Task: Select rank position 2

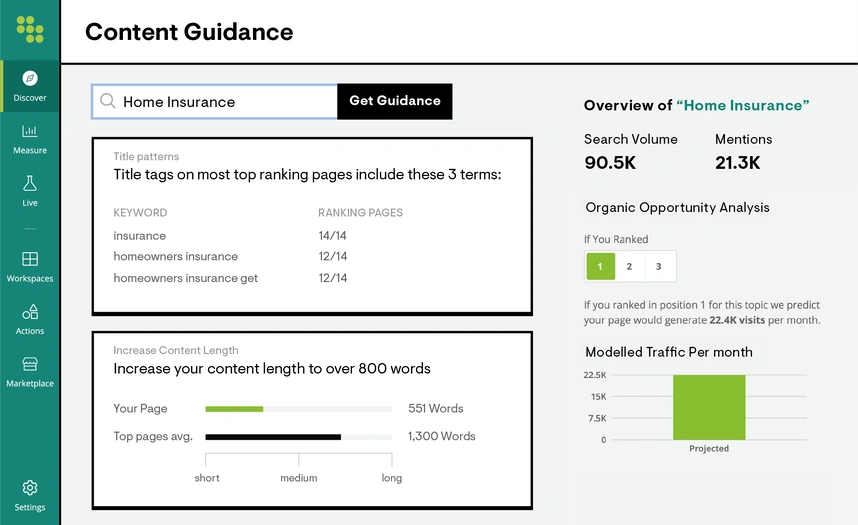Action: click(629, 266)
